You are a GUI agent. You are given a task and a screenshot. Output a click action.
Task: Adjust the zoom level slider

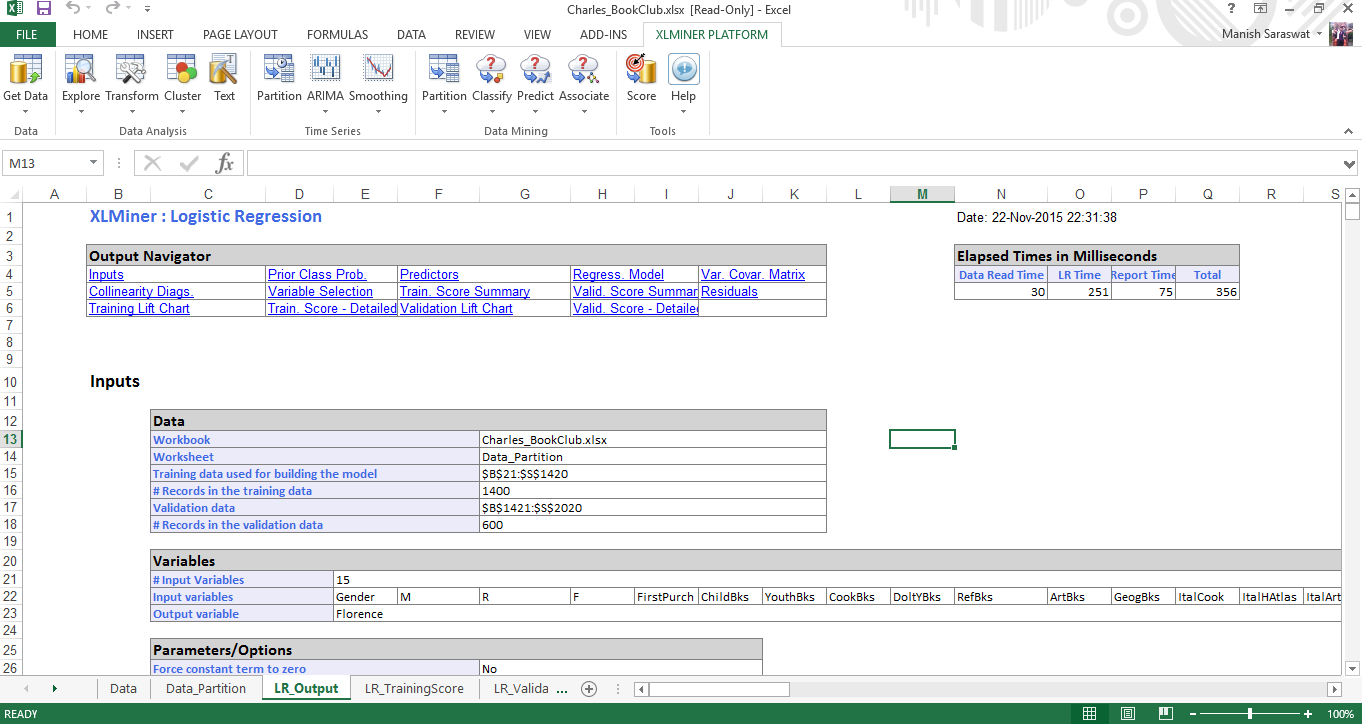tap(1250, 714)
